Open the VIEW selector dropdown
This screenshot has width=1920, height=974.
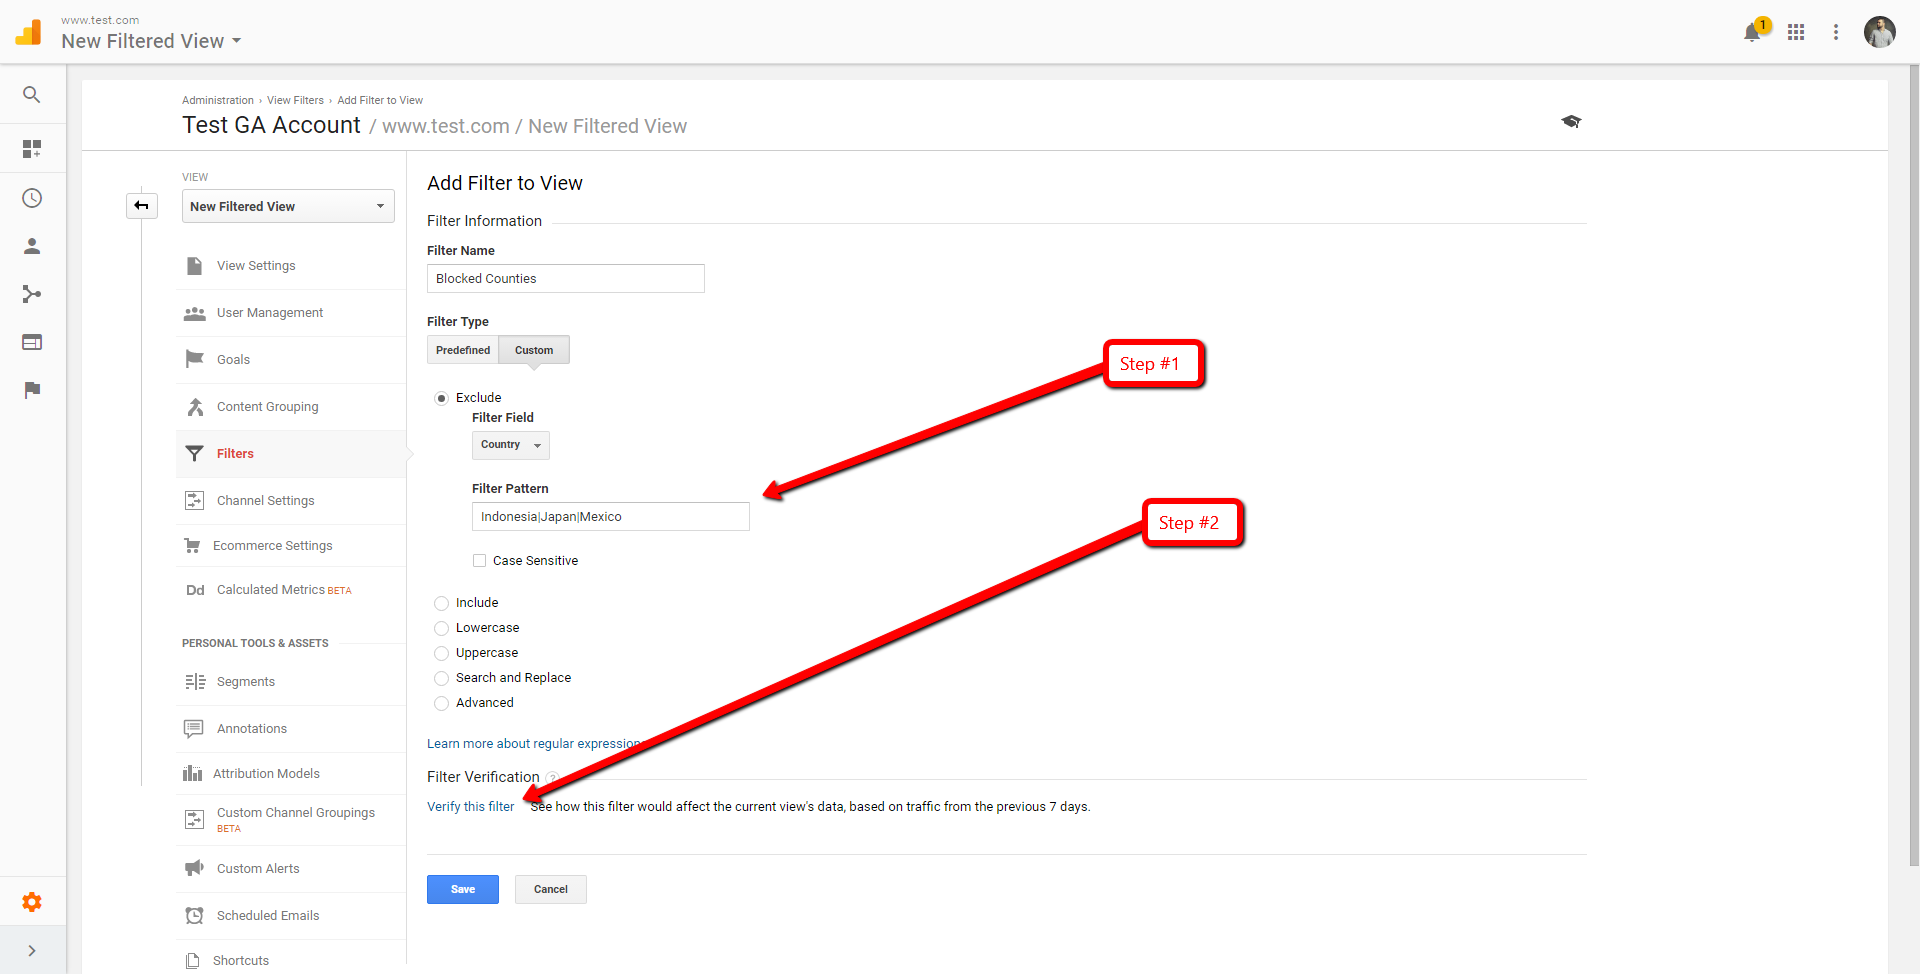tap(288, 206)
